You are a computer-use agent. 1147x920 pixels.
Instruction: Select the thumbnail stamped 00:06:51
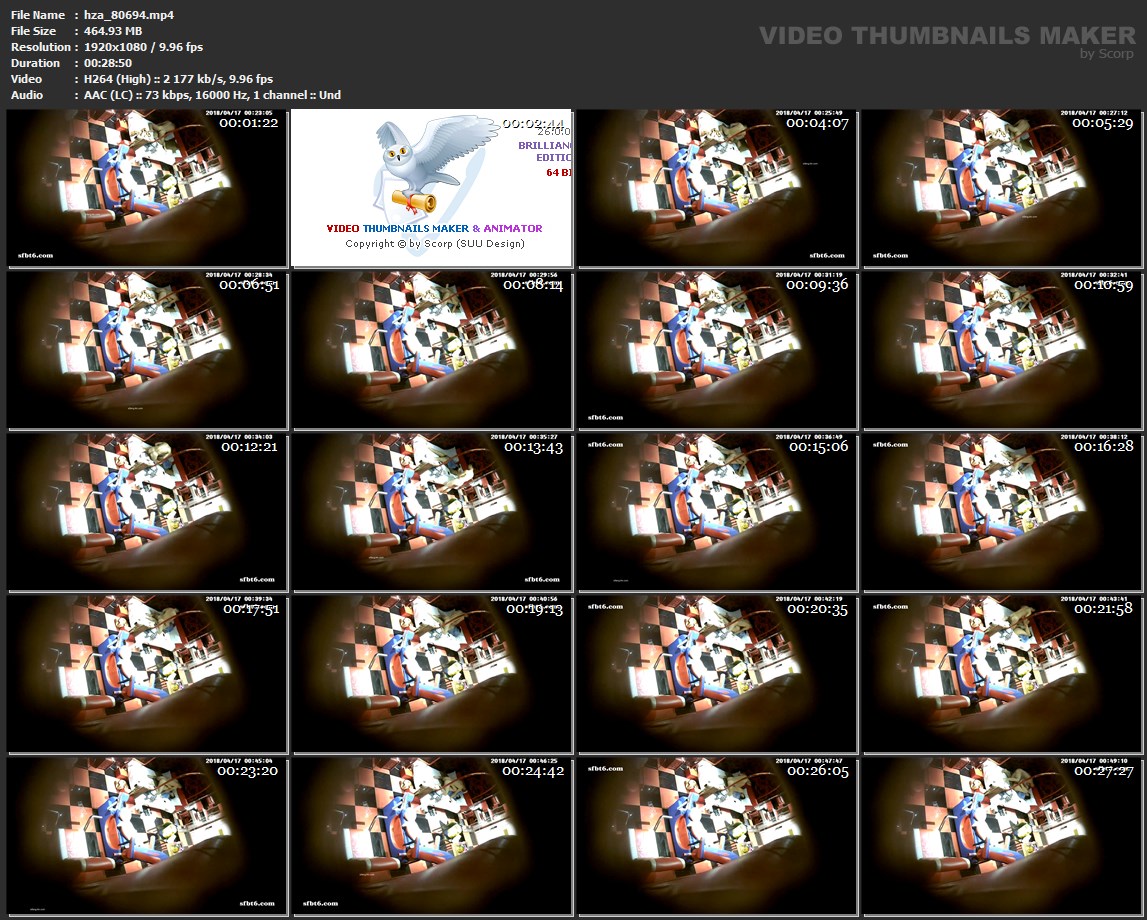click(146, 350)
